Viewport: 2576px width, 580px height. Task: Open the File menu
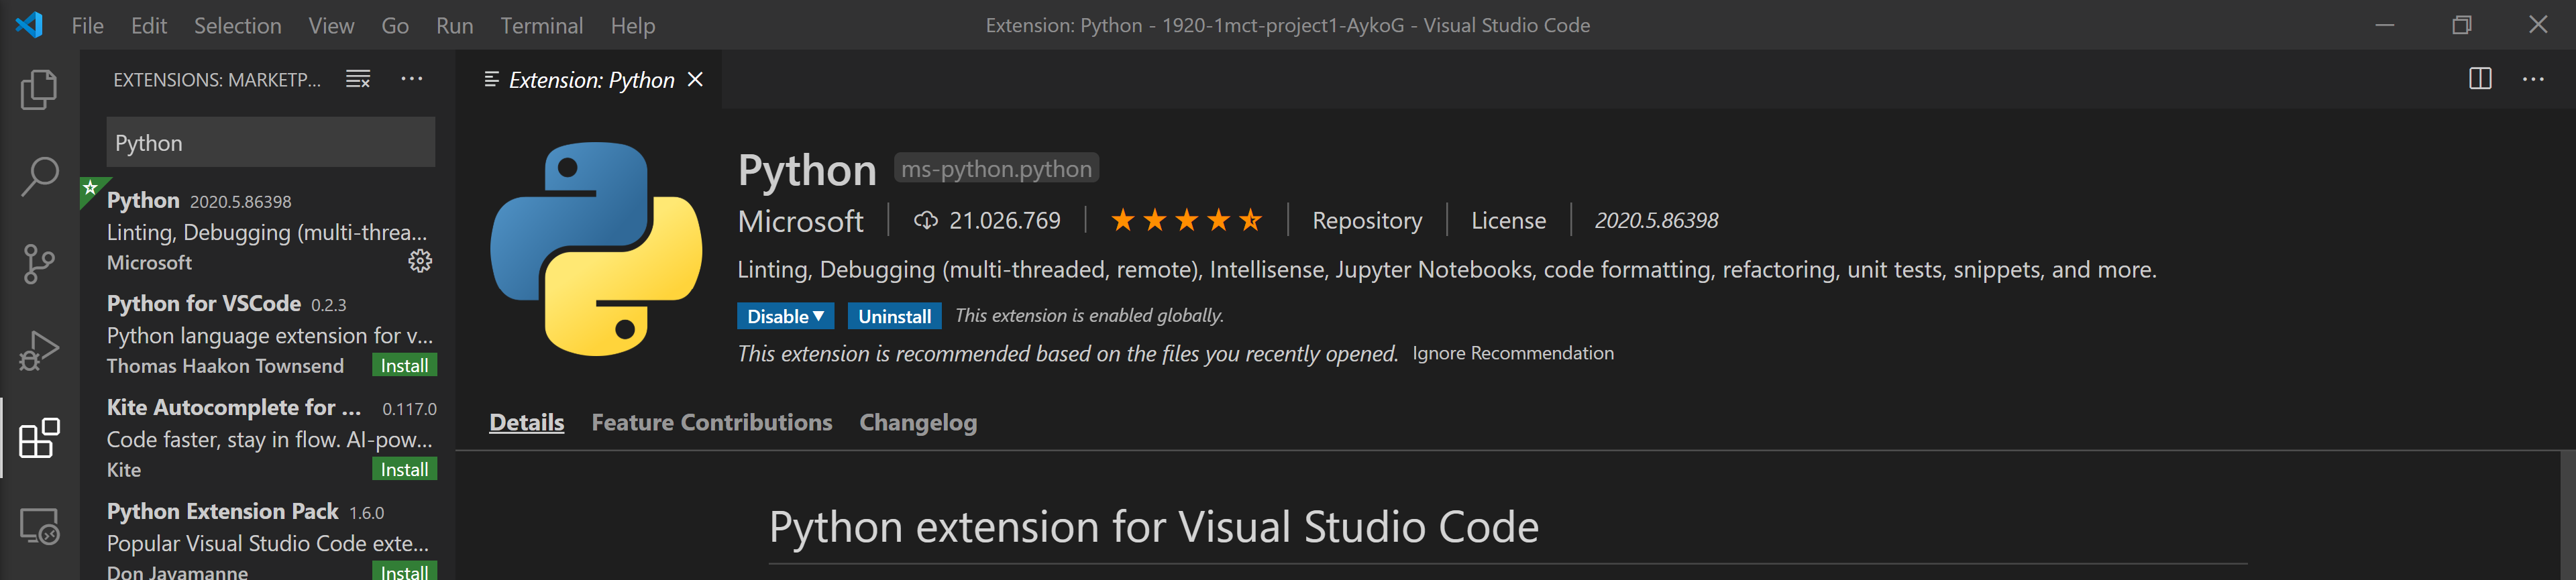(88, 25)
